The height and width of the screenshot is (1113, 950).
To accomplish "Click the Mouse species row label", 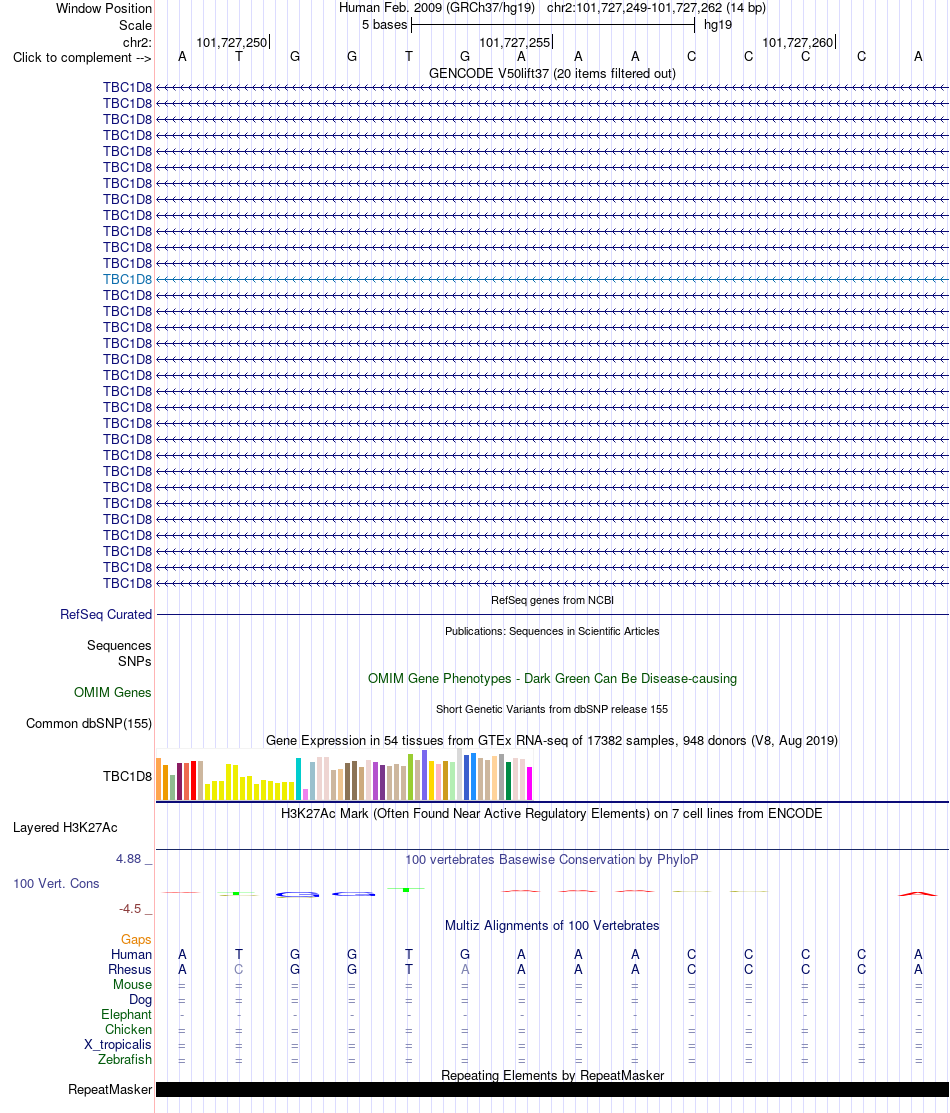I will point(132,985).
